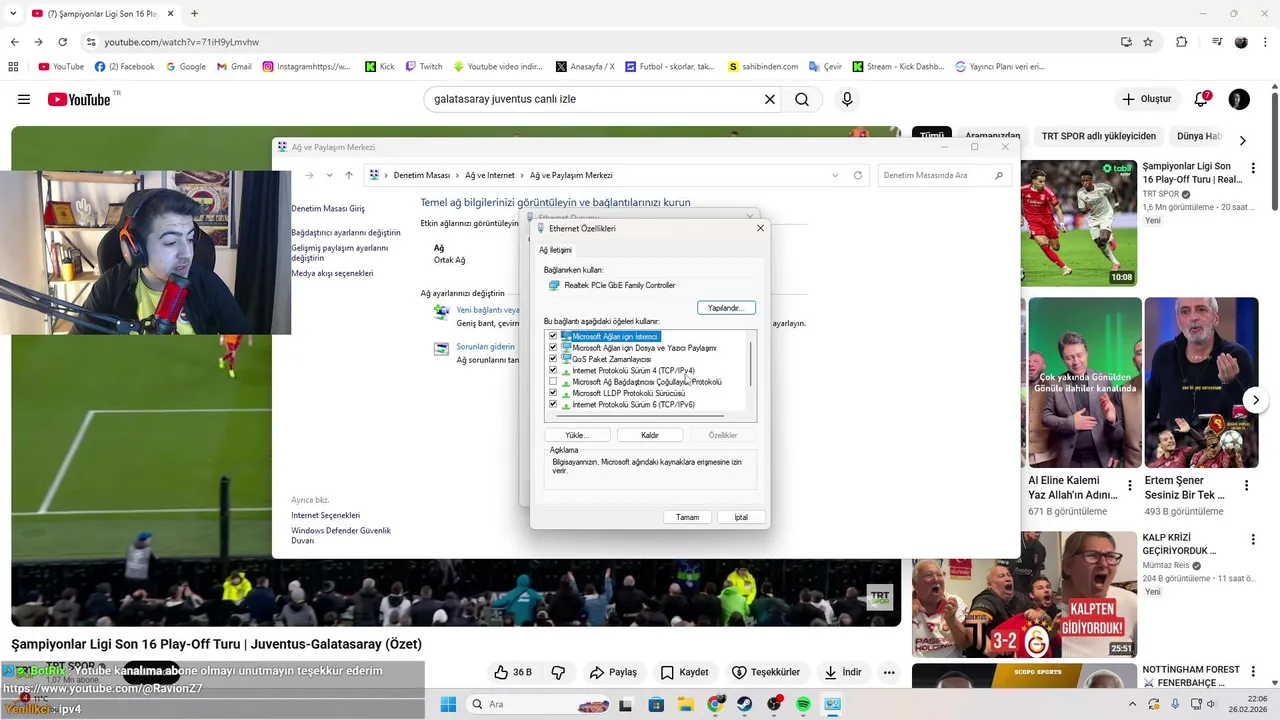Open the Control Panel address bar dropdown

[x=836, y=175]
